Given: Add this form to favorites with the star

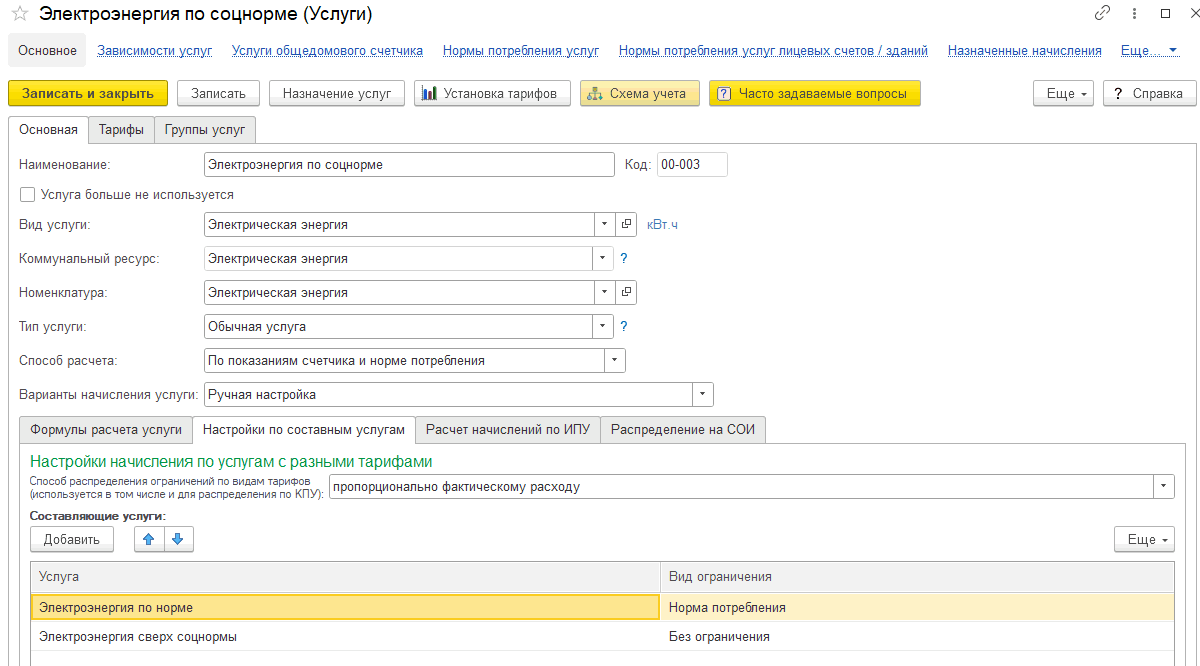Looking at the screenshot, I should pos(19,14).
